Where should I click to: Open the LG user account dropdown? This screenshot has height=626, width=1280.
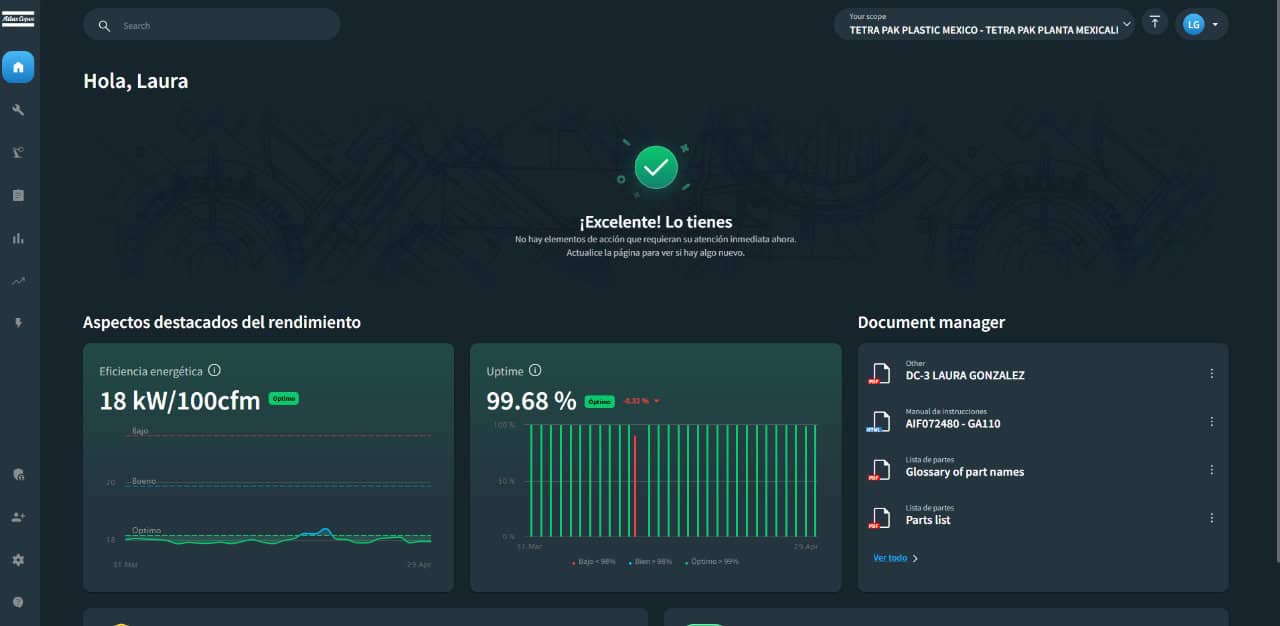click(1201, 24)
